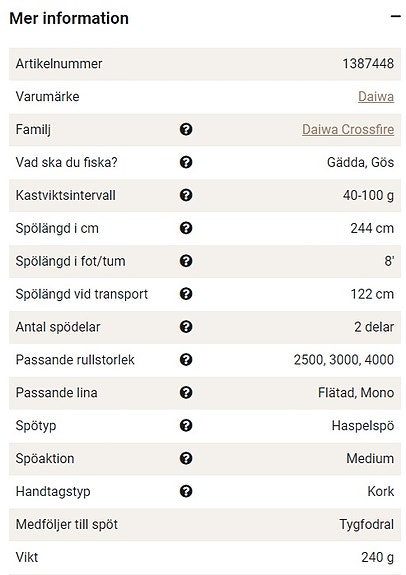Click the Tygfodral value text
406x575 pixels.
click(x=367, y=524)
